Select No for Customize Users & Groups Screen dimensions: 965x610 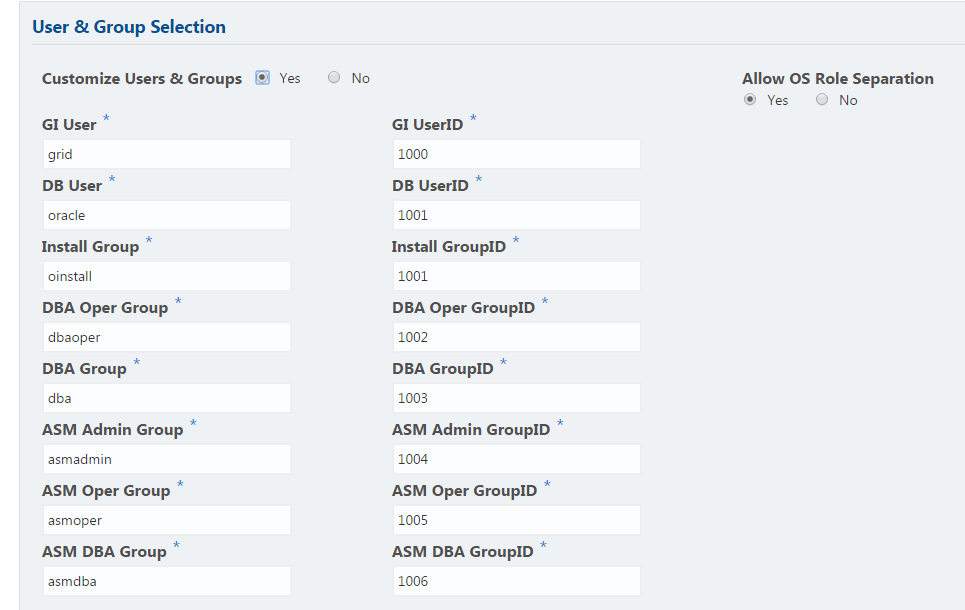[x=334, y=78]
